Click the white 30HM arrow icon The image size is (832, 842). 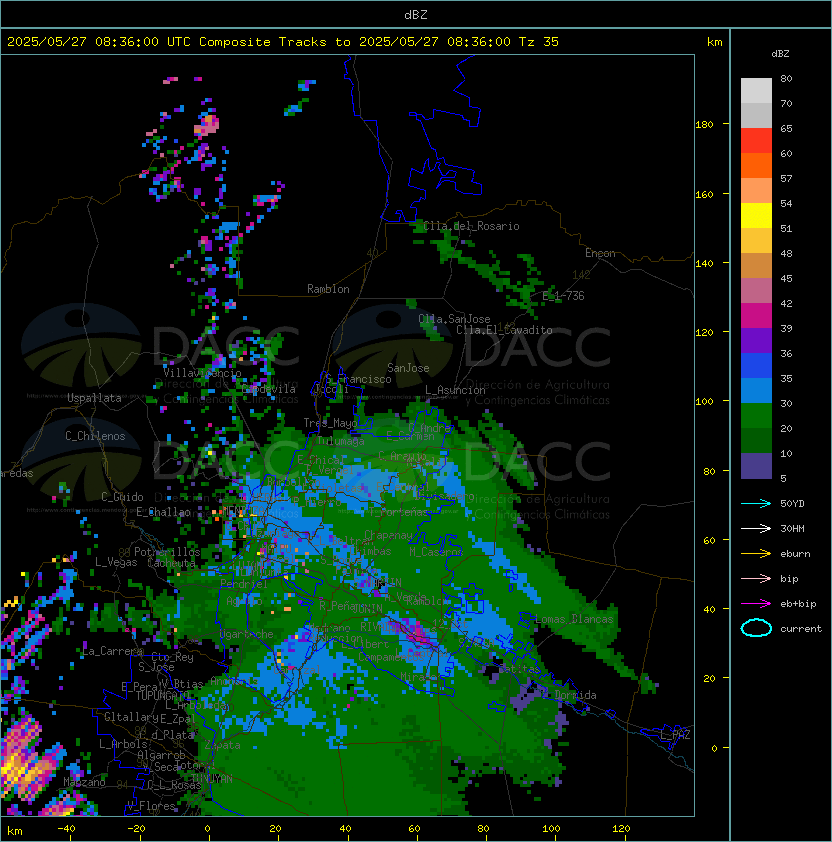click(756, 528)
